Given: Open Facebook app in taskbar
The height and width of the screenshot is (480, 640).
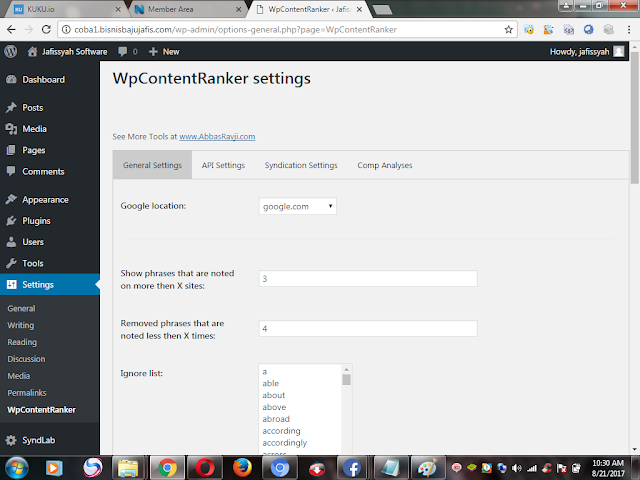Looking at the screenshot, I should click(353, 468).
